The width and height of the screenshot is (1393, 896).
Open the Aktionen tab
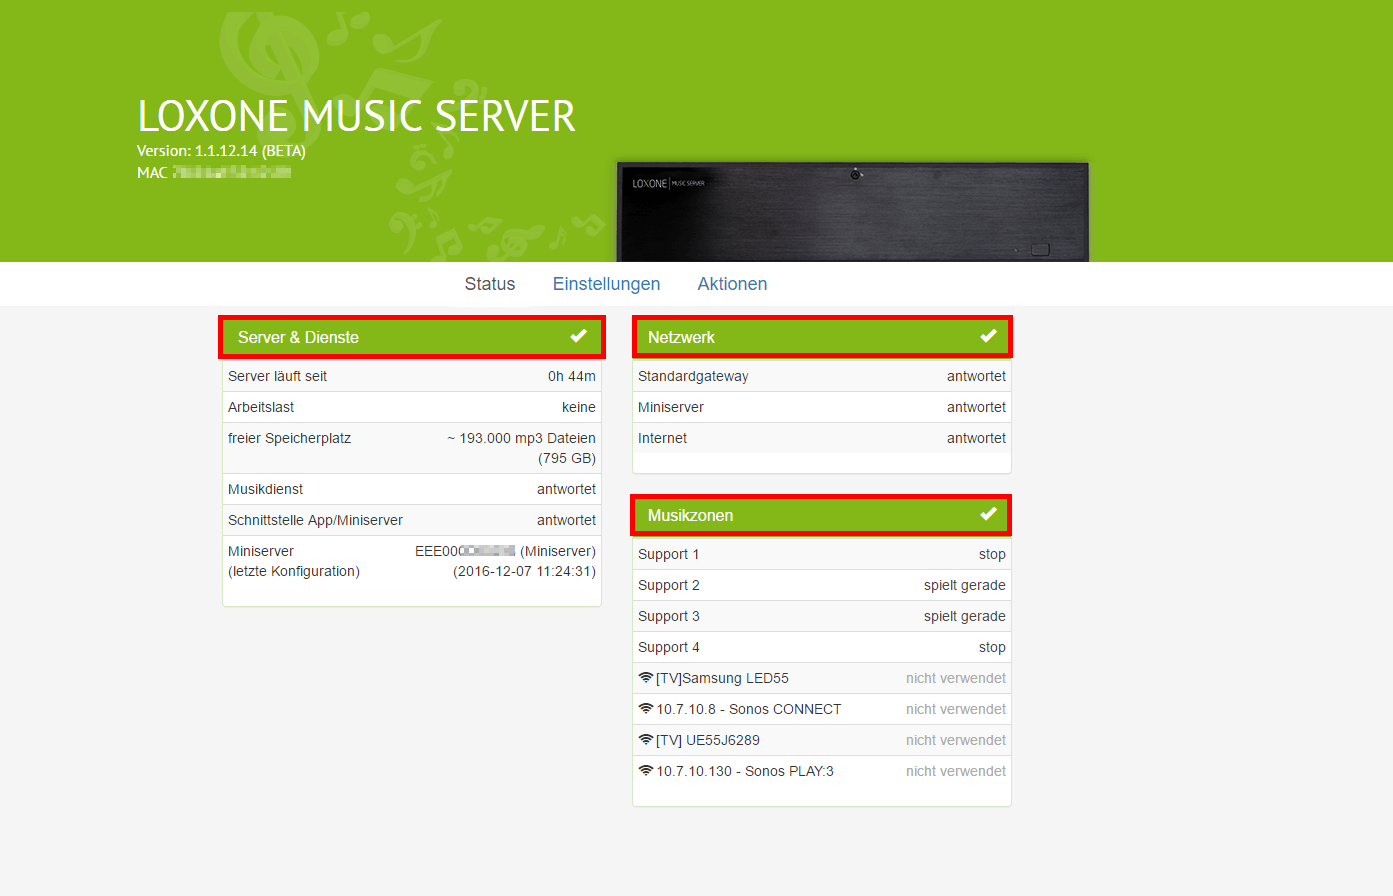coord(732,284)
